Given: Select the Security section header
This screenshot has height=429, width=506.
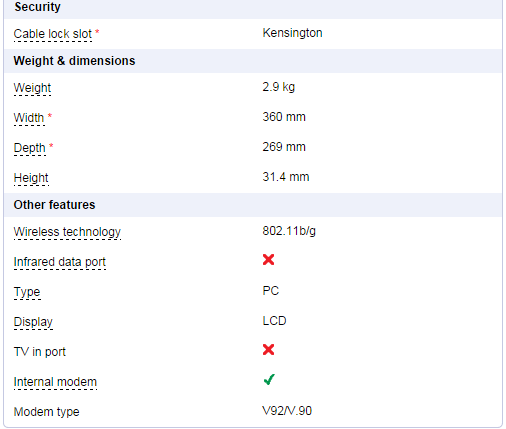Looking at the screenshot, I should (253, 9).
